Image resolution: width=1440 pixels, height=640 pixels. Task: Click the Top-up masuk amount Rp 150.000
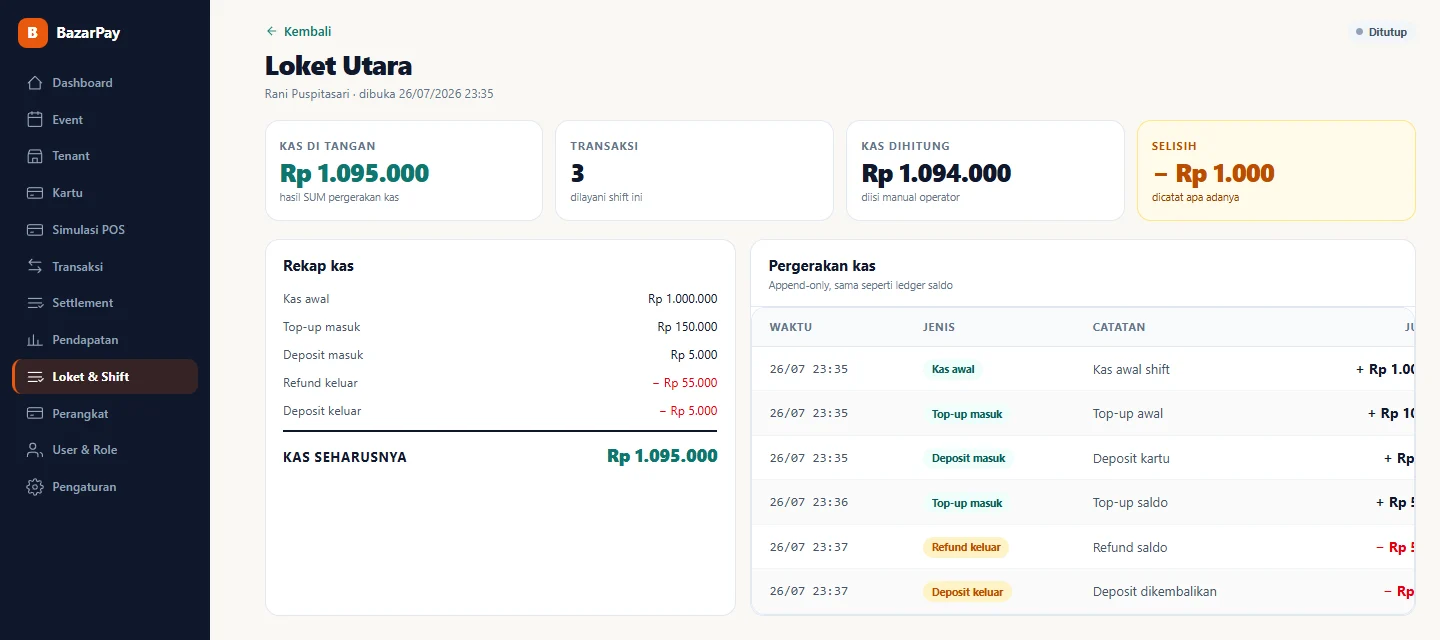pos(687,327)
